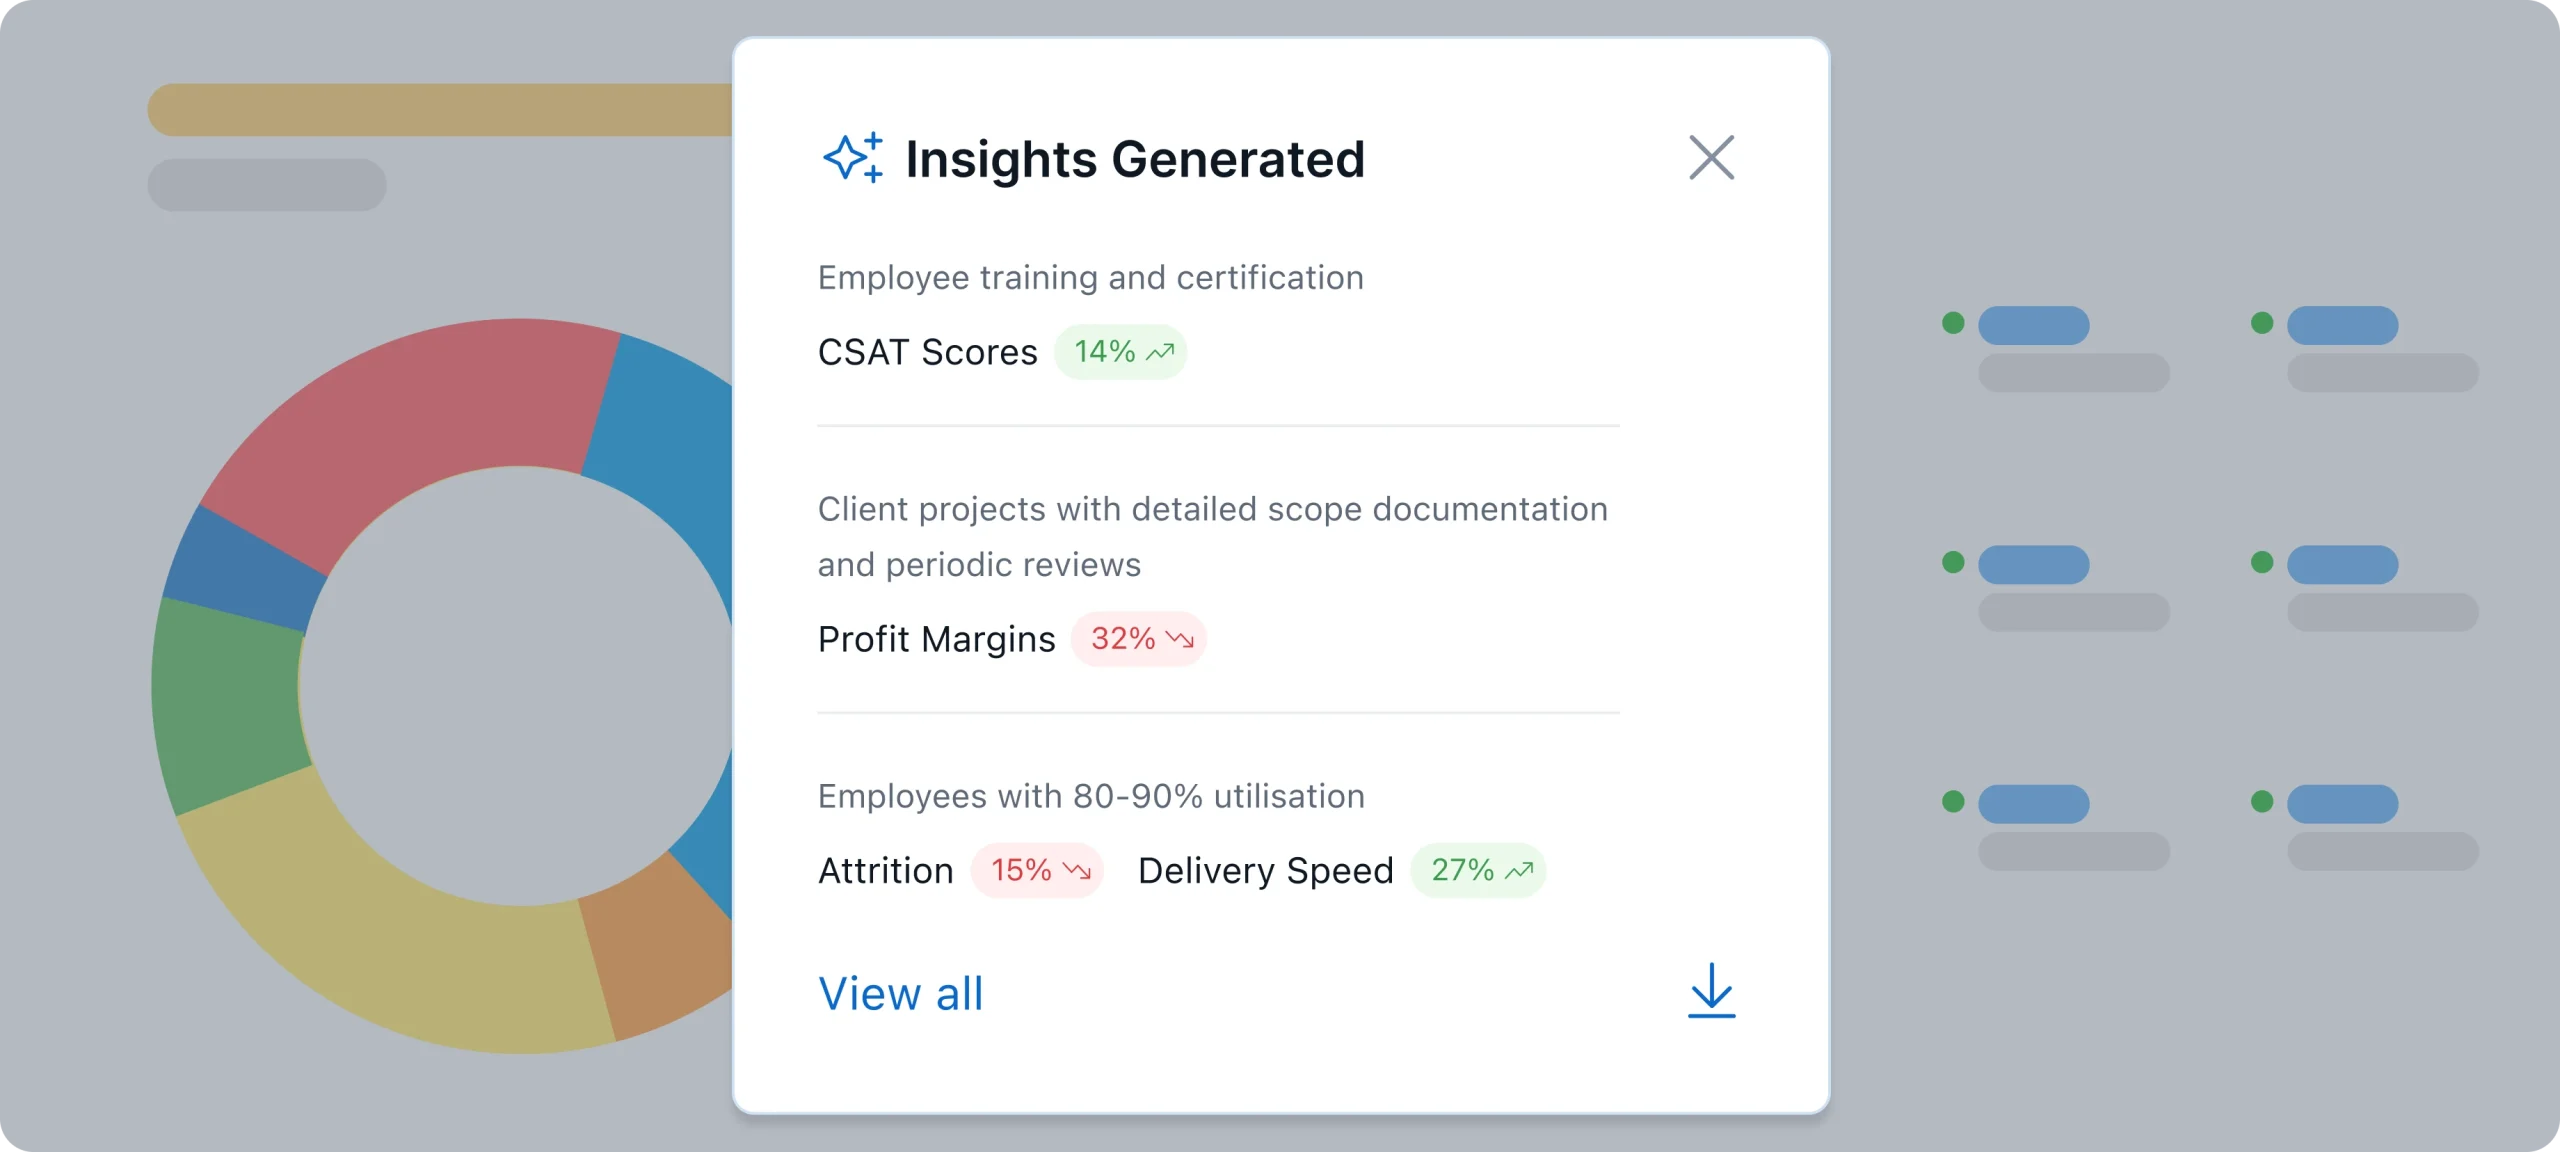The image size is (2560, 1152).
Task: Click the sparkle AI insights icon
Action: tap(852, 158)
